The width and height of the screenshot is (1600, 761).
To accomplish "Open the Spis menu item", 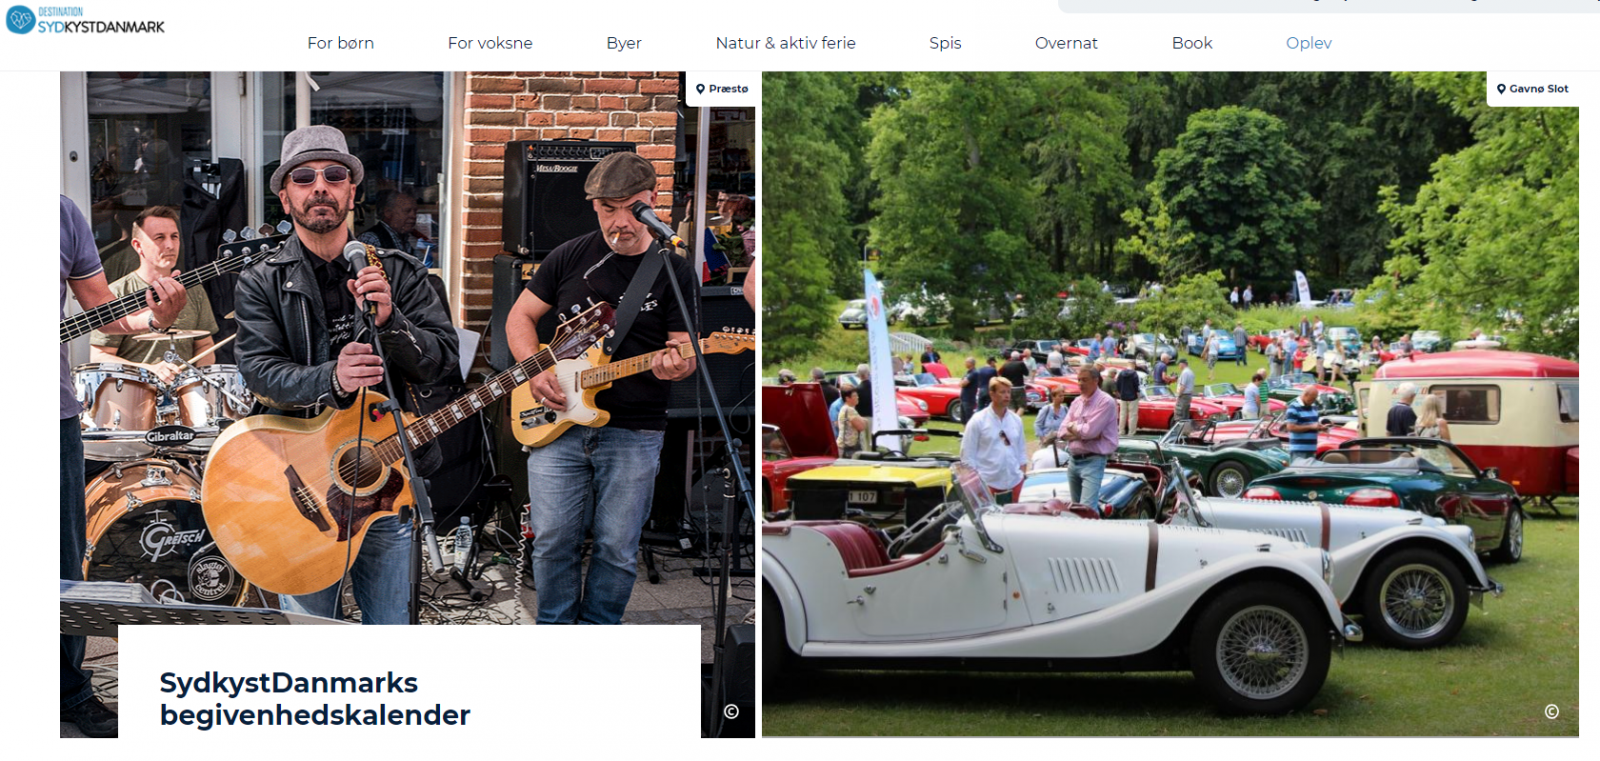I will 945,43.
